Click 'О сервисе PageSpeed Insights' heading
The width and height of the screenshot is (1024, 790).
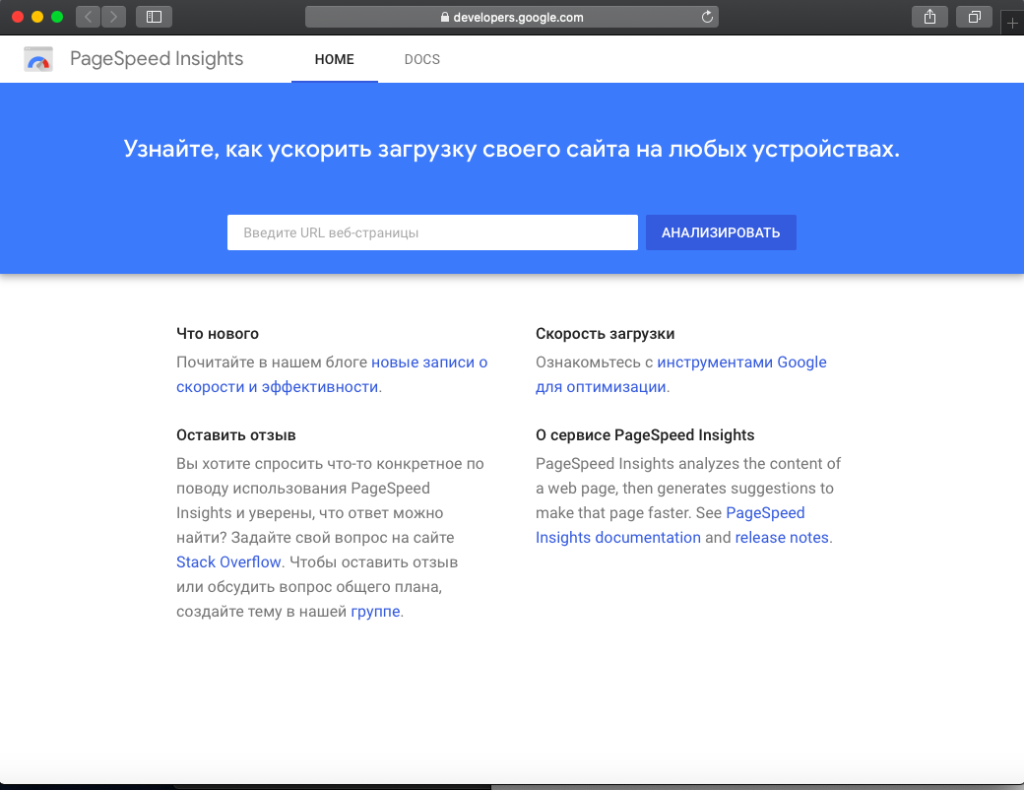[645, 435]
